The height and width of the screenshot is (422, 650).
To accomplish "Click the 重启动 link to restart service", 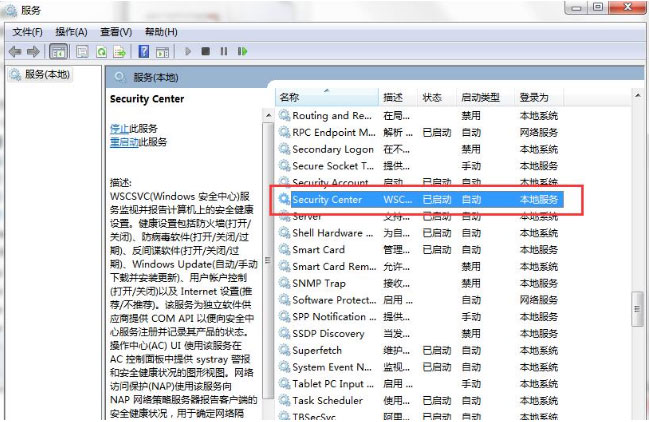I will 124,142.
